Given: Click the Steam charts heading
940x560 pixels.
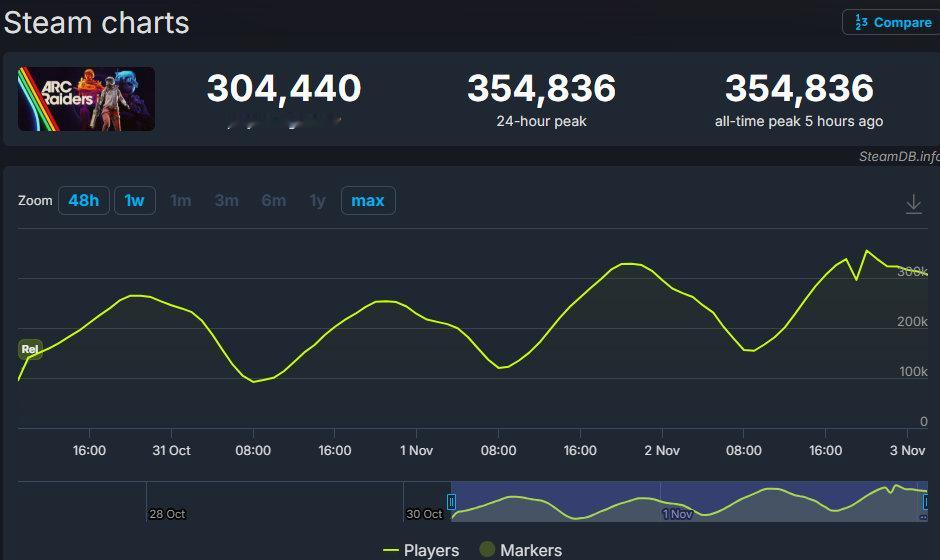Looking at the screenshot, I should click(x=97, y=23).
